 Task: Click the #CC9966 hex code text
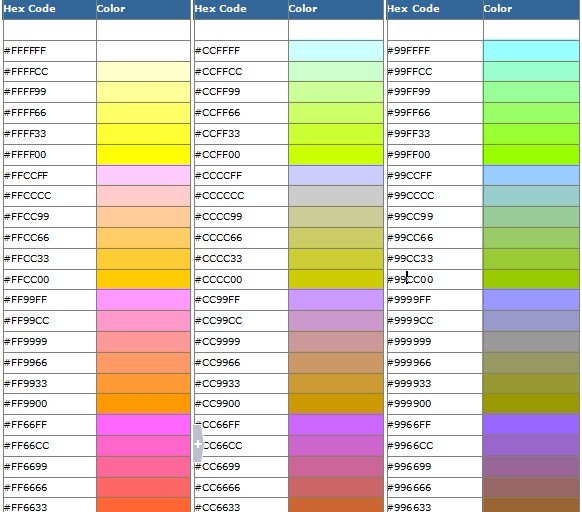(218, 363)
